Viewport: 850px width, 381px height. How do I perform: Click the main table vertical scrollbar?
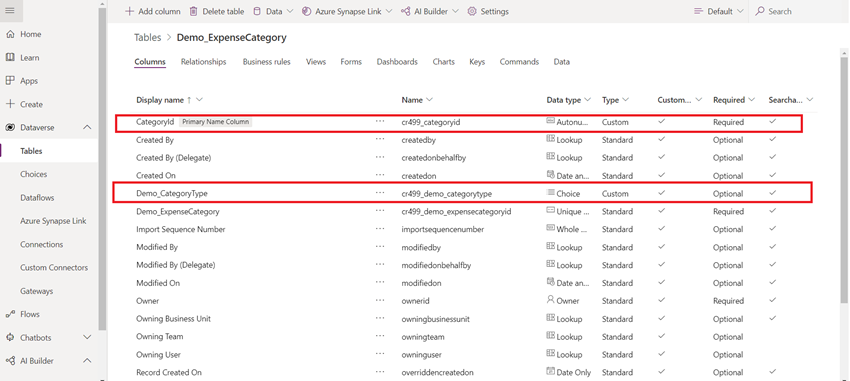click(844, 179)
